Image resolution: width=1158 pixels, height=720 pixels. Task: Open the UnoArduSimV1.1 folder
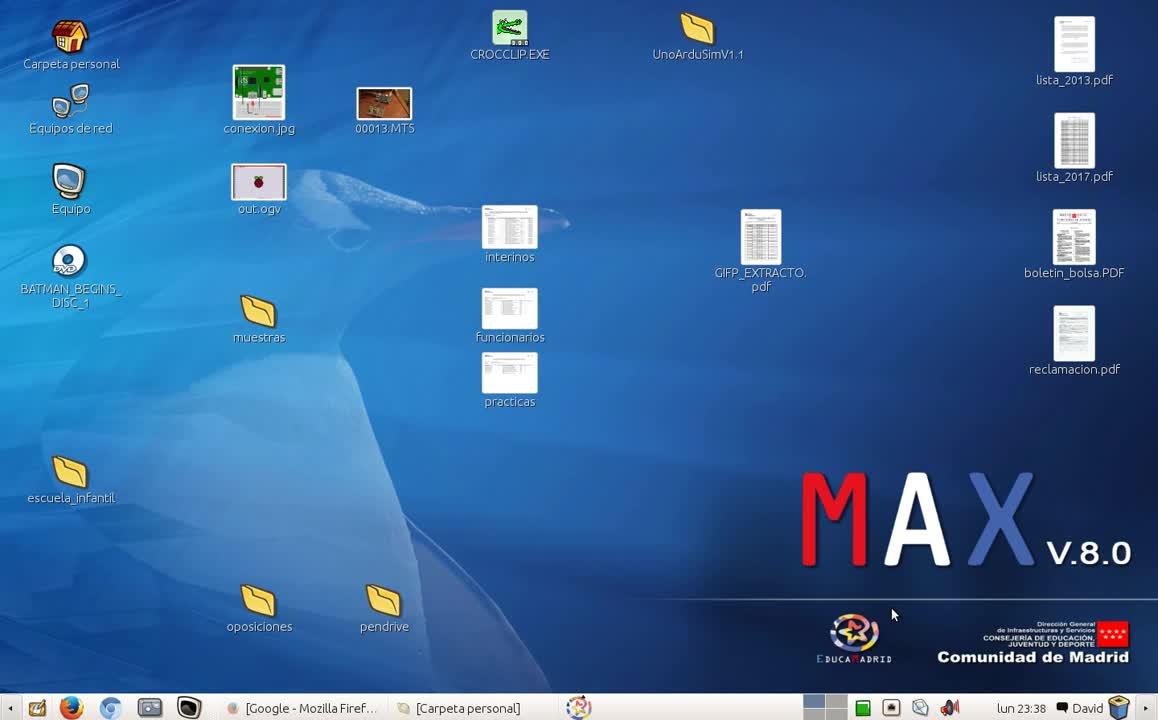tap(697, 28)
